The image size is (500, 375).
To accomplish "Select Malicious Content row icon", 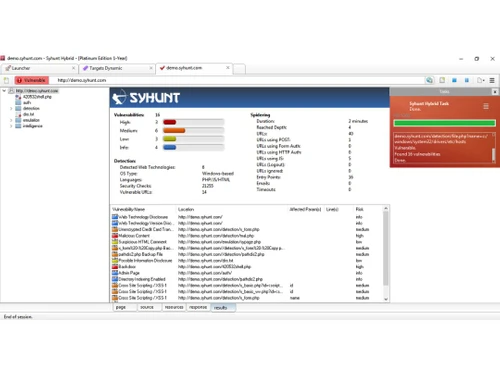I will pyautogui.click(x=115, y=236).
